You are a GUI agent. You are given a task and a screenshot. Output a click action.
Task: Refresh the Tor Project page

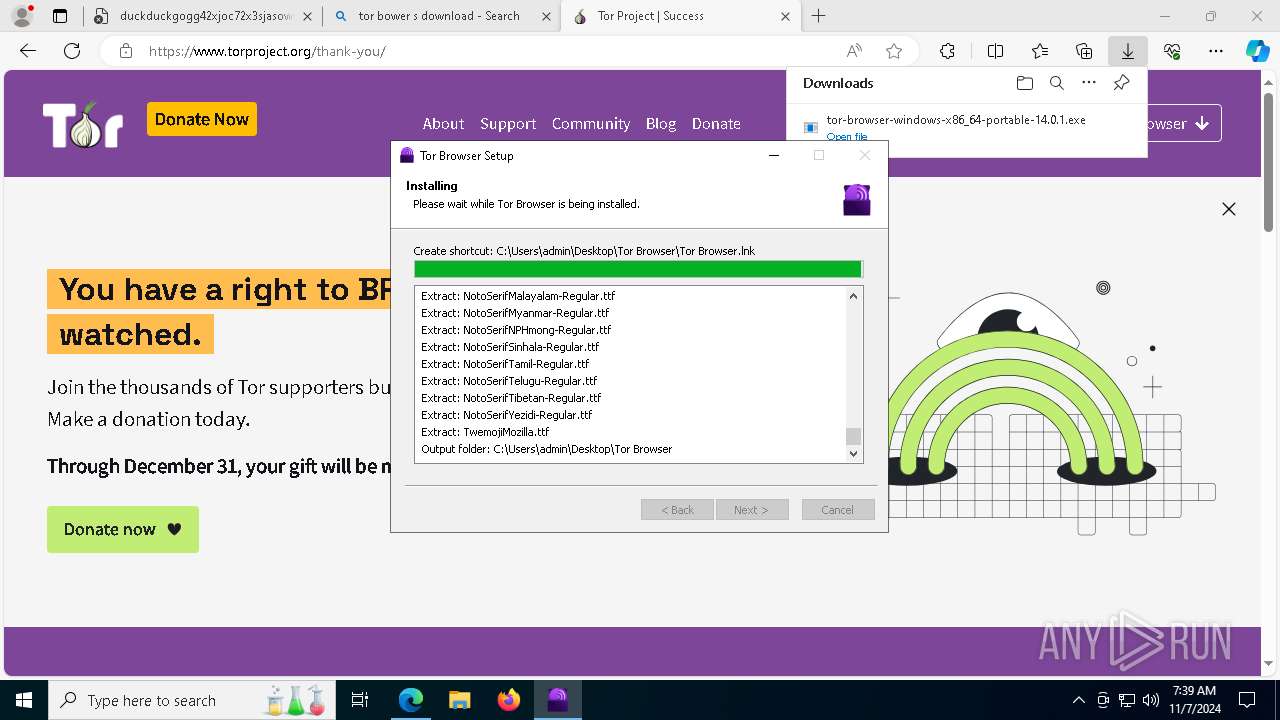pyautogui.click(x=72, y=51)
